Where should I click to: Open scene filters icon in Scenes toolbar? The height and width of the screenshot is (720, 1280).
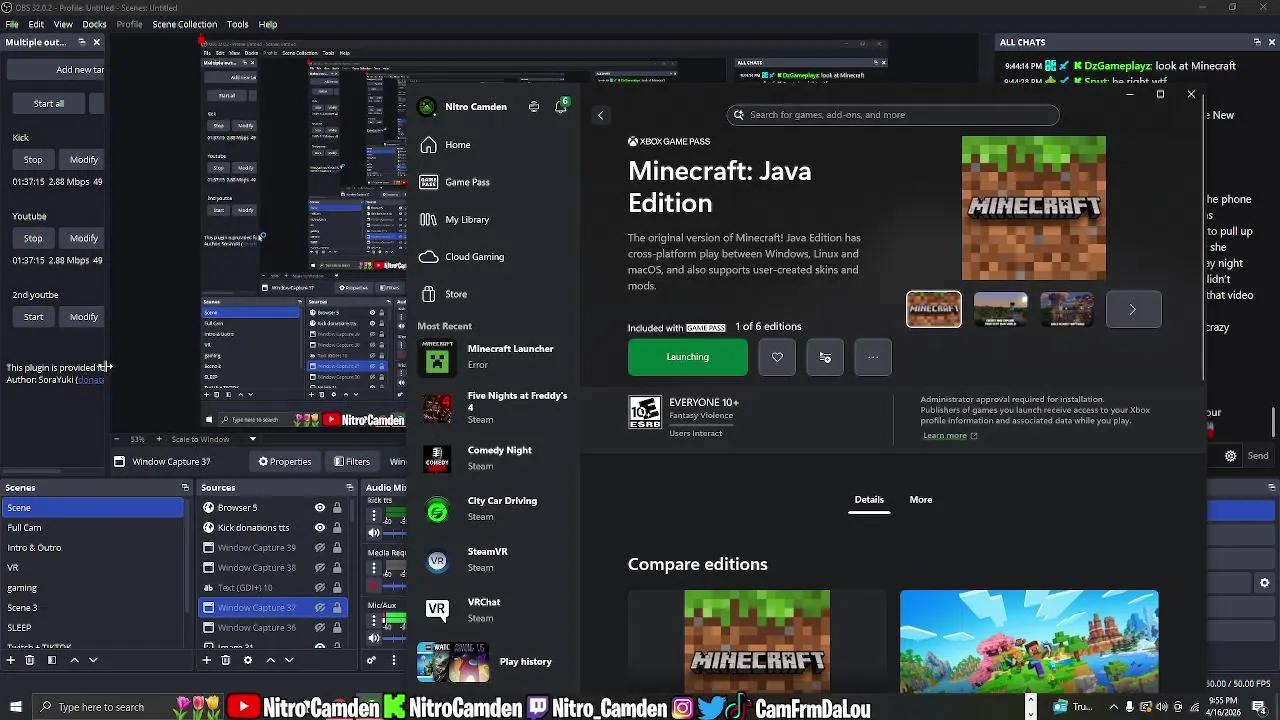[52, 660]
